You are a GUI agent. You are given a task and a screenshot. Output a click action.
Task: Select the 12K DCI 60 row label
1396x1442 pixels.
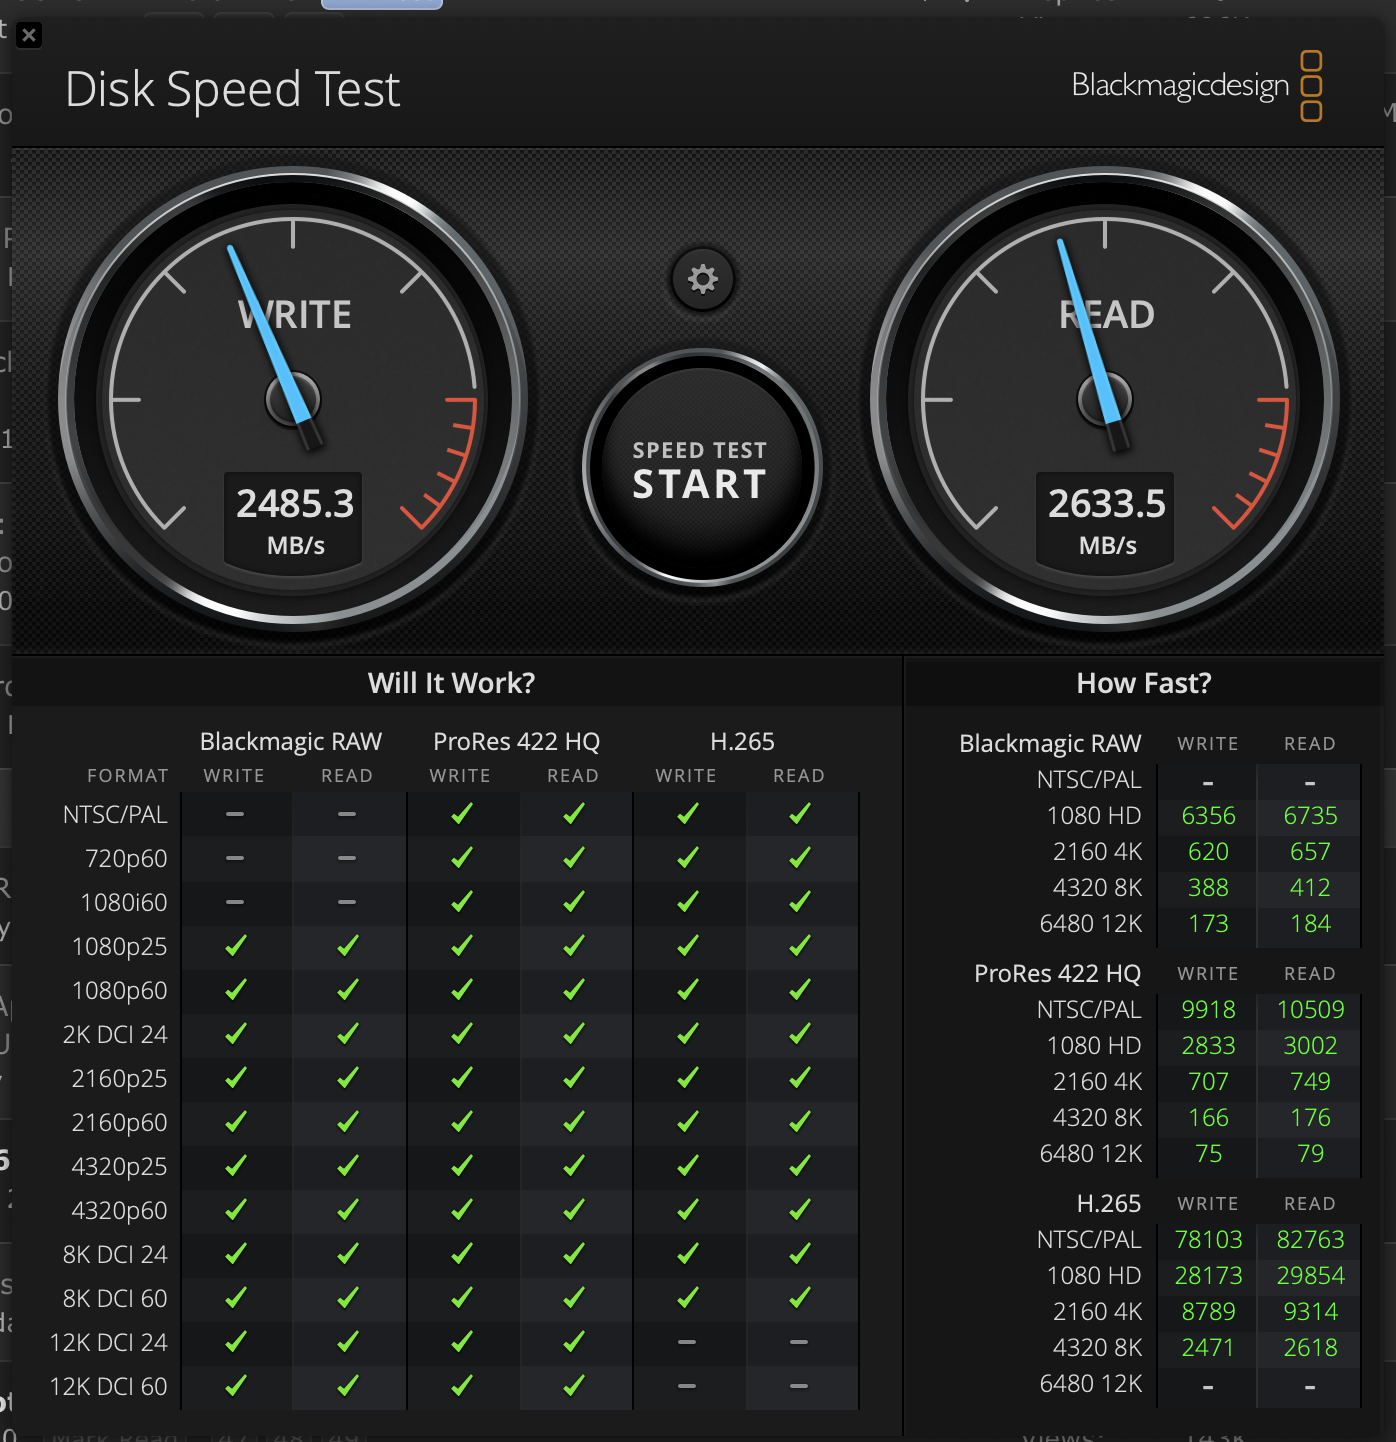click(109, 1387)
